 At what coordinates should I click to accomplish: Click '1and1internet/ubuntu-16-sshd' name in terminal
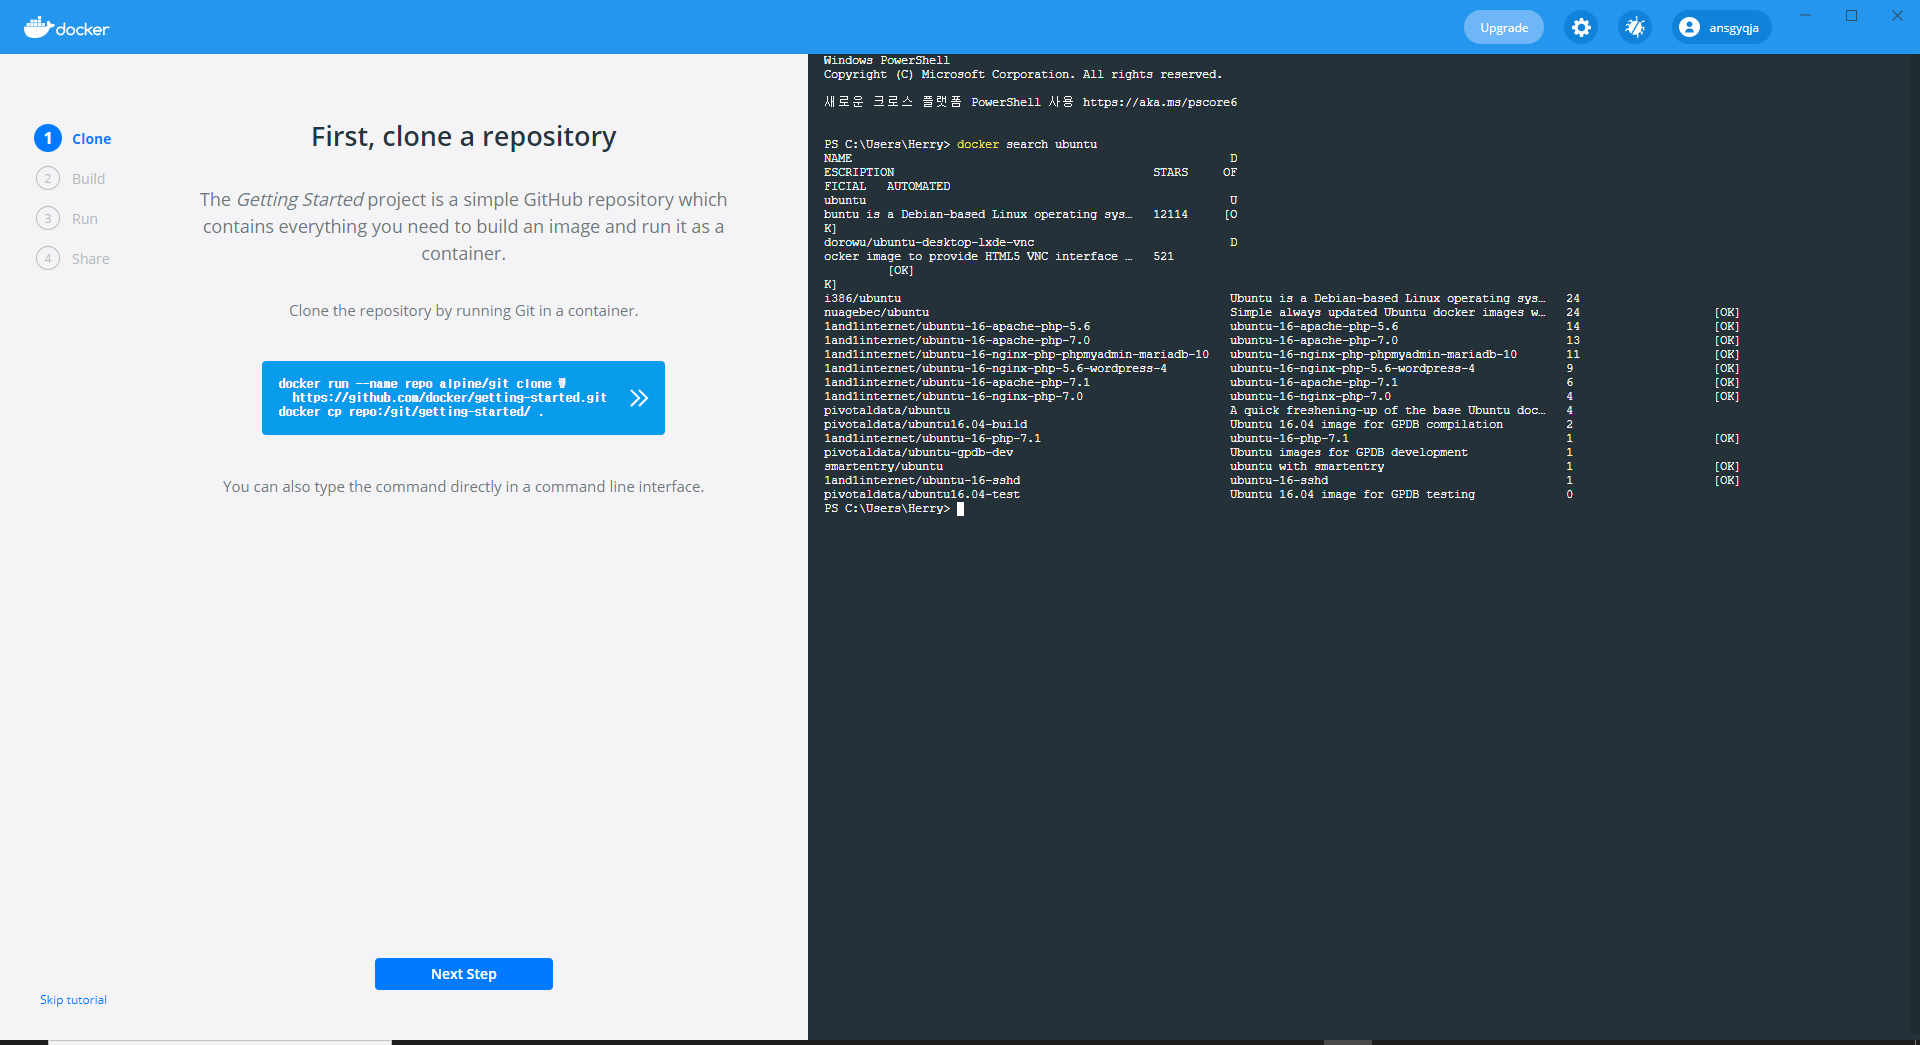click(x=922, y=480)
